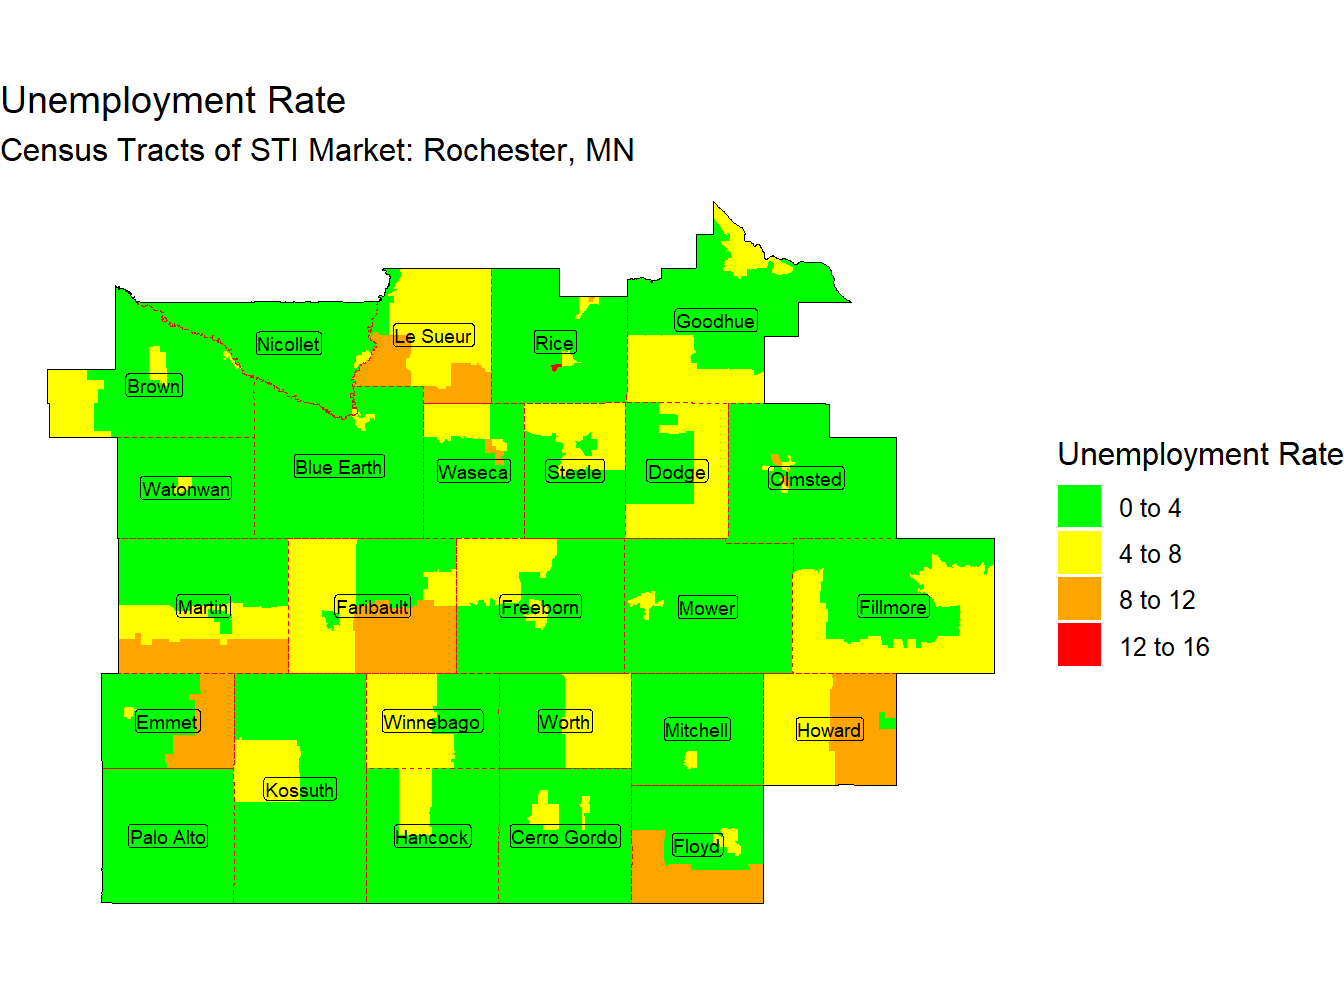The height and width of the screenshot is (1008, 1344).
Task: Click the green 0 to 4 legend swatch
Action: (1079, 507)
